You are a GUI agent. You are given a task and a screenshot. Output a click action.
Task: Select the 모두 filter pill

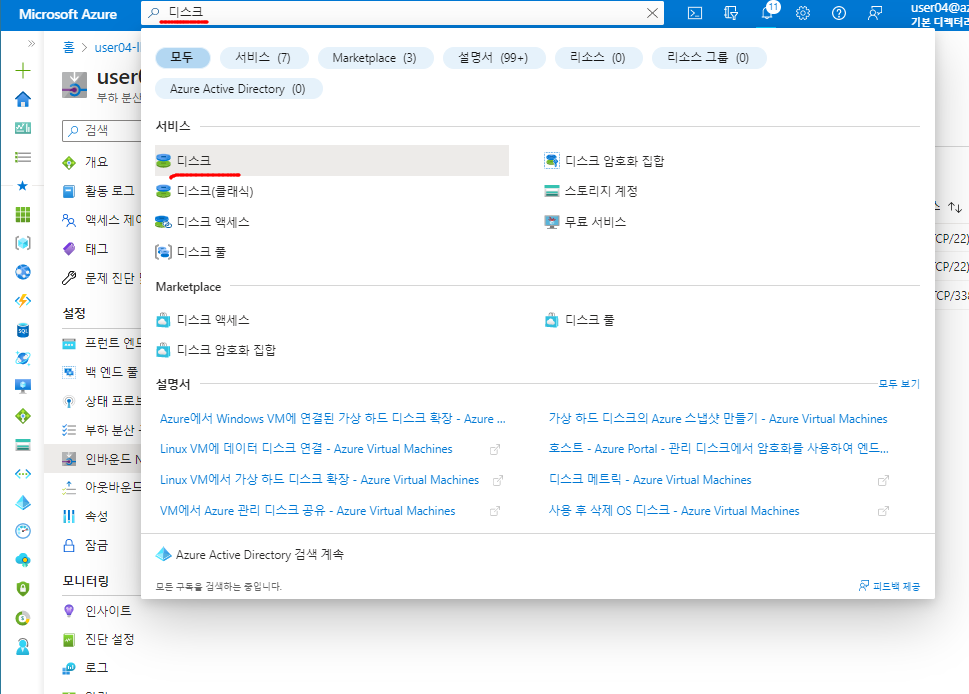(182, 57)
